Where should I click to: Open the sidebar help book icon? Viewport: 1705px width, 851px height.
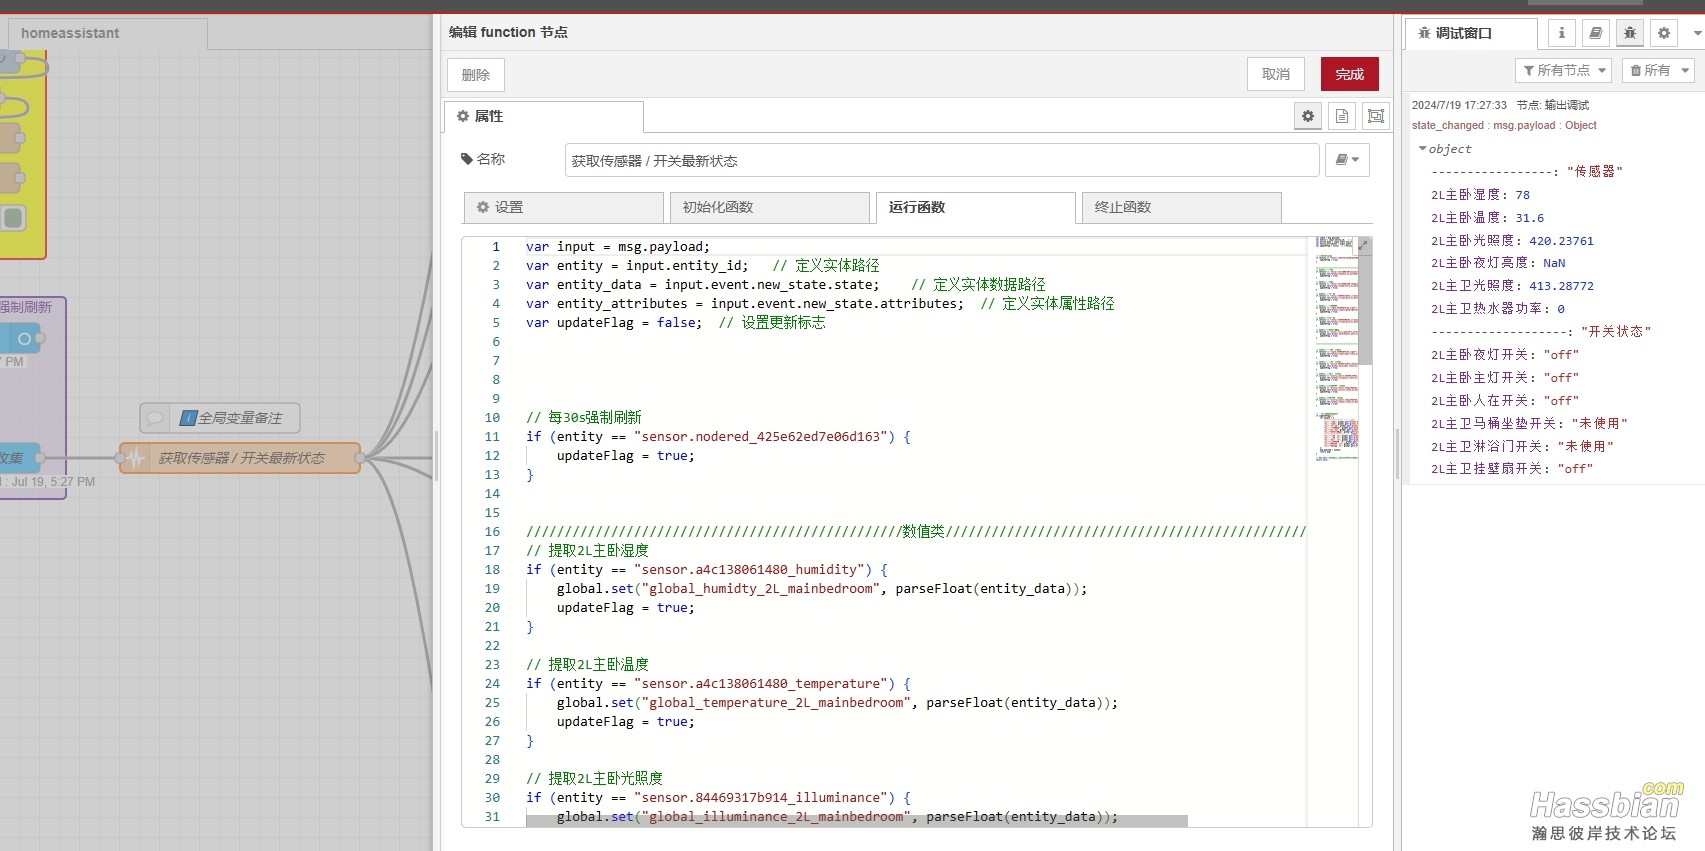pyautogui.click(x=1596, y=33)
